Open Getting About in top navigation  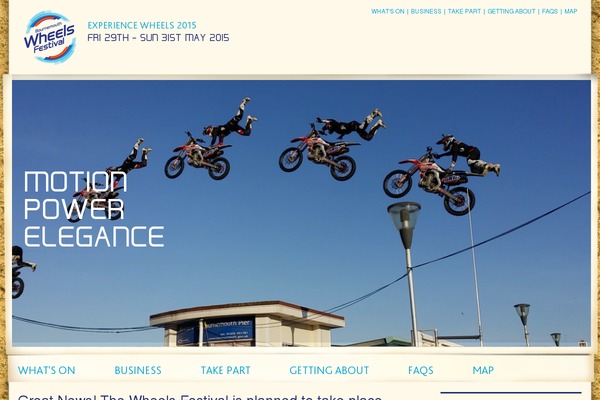tap(511, 11)
